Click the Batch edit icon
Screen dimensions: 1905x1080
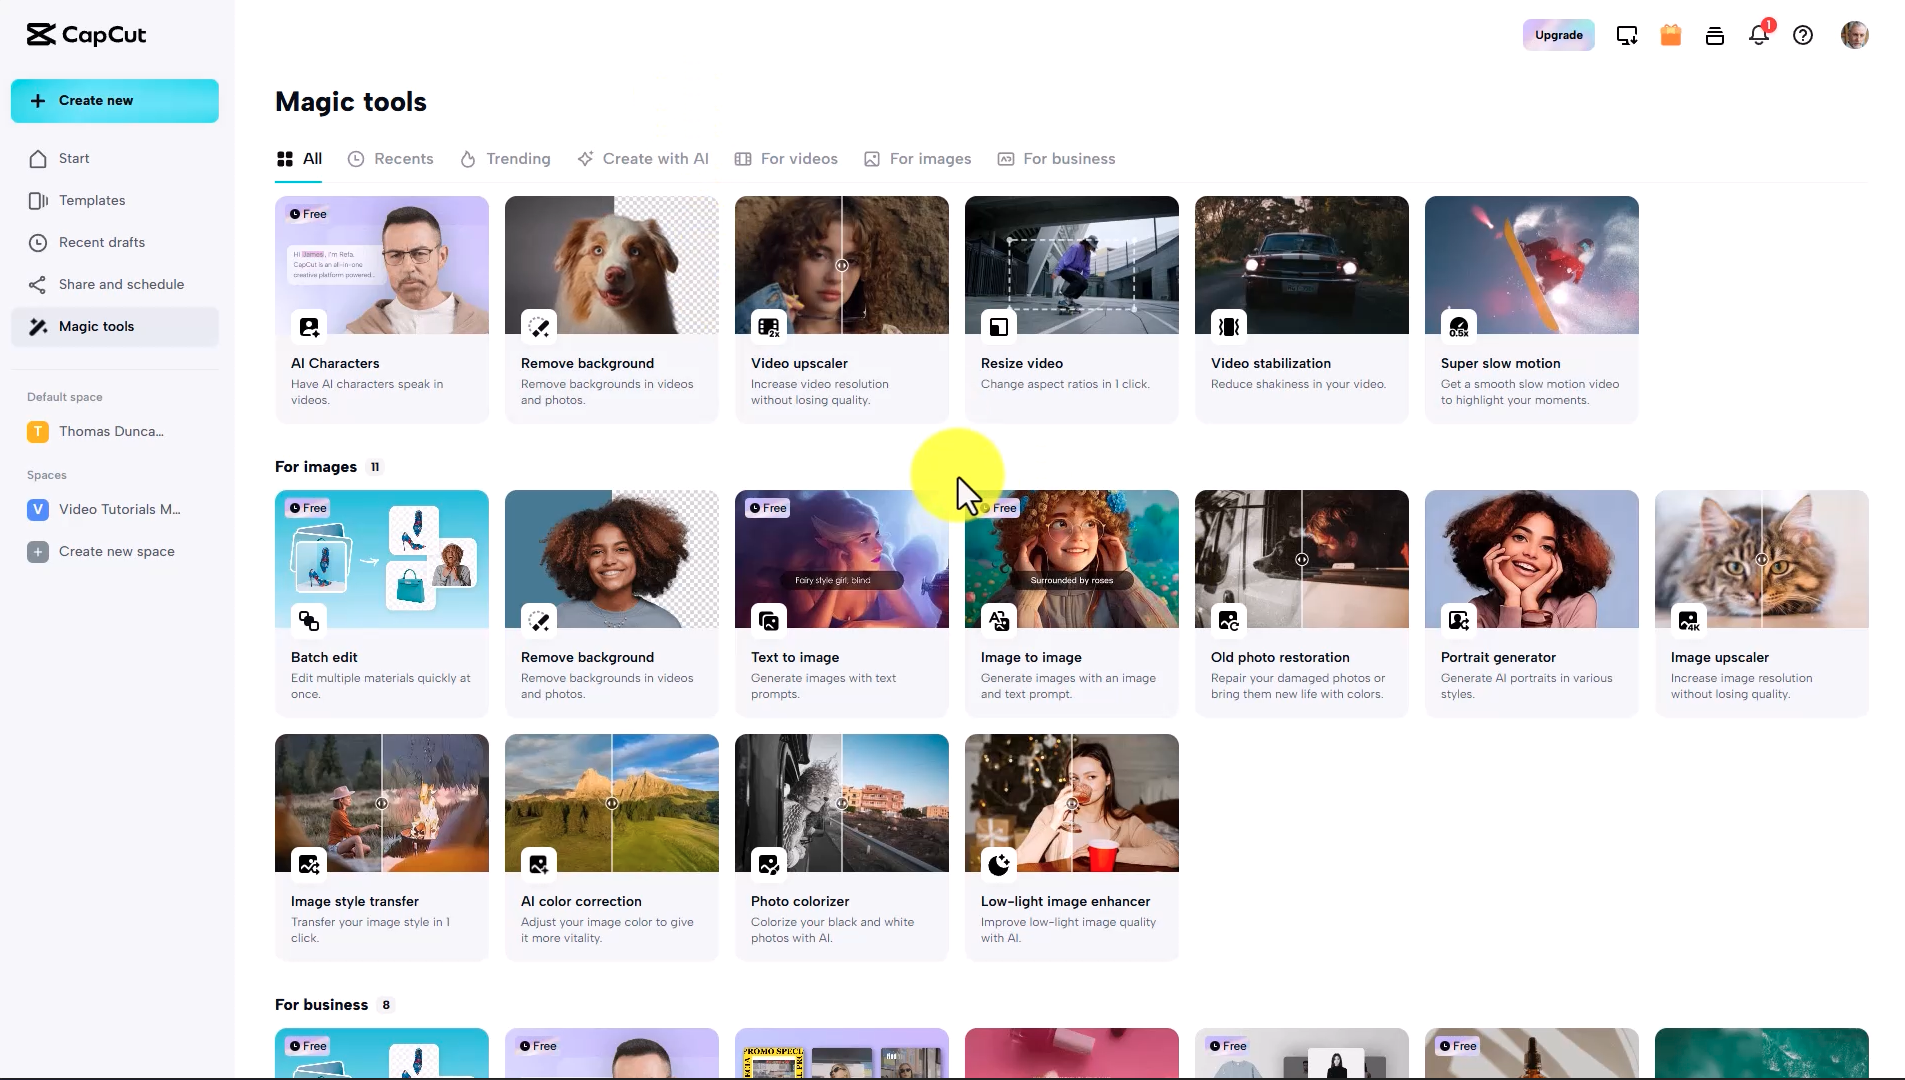309,621
